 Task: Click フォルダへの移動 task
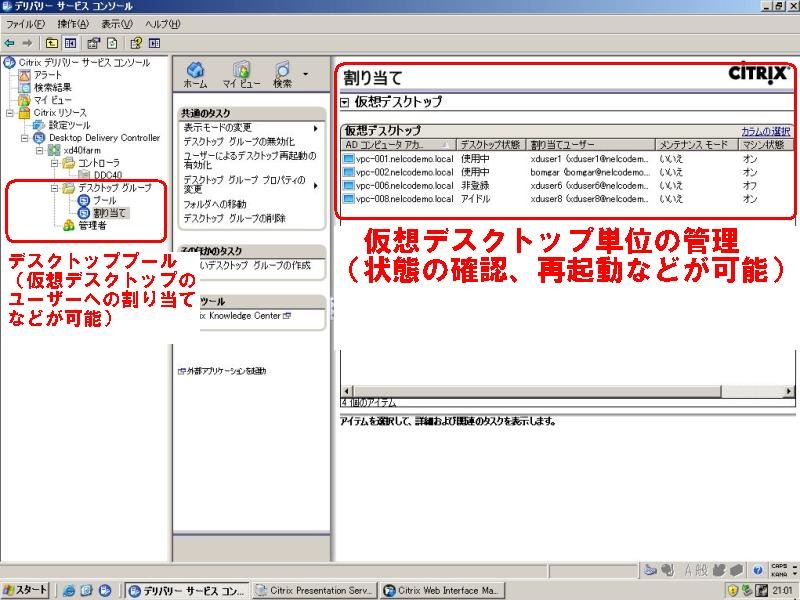[215, 204]
